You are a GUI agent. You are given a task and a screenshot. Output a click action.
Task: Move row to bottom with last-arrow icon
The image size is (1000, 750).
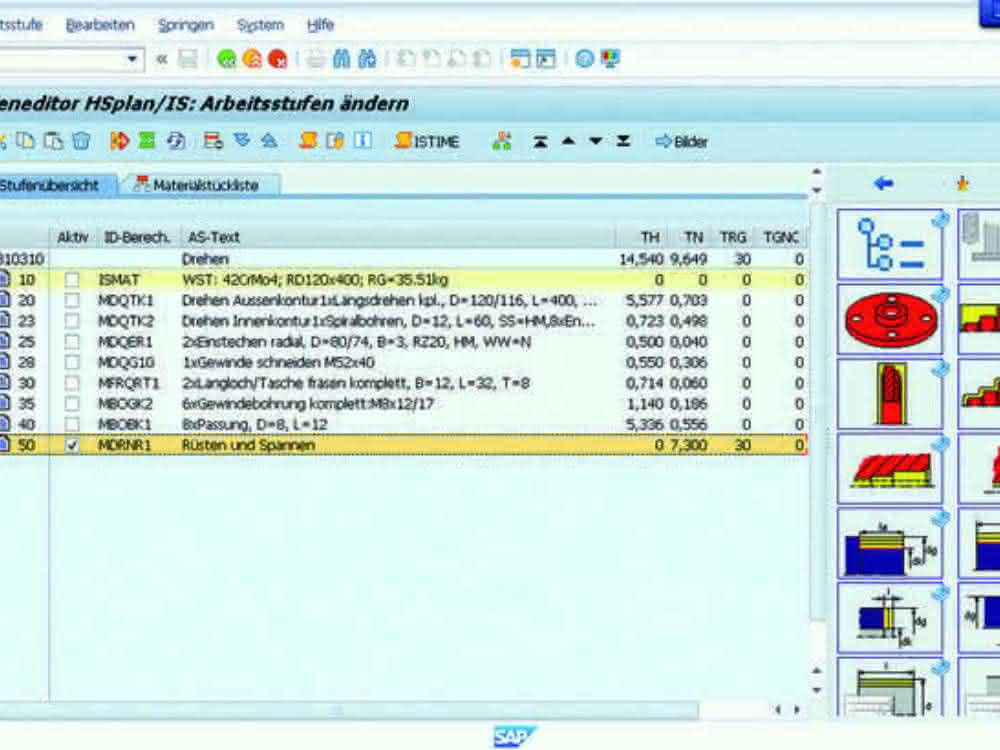[623, 141]
